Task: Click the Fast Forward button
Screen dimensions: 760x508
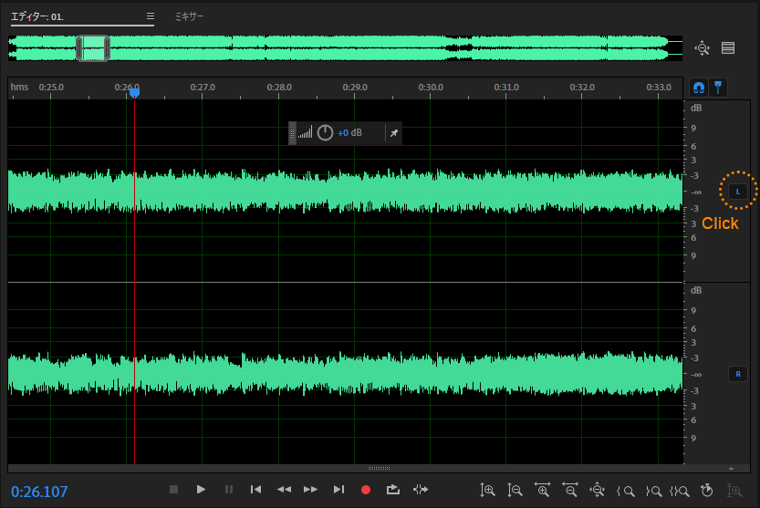Action: (311, 490)
